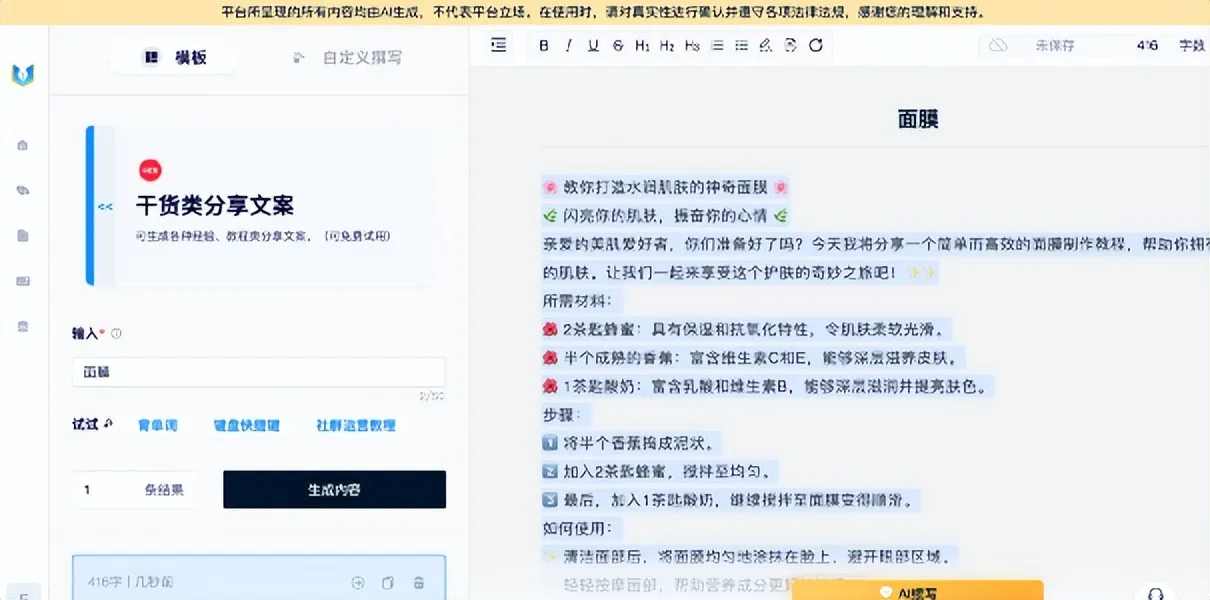Try the 社群运营教程 example link

[x=356, y=425]
